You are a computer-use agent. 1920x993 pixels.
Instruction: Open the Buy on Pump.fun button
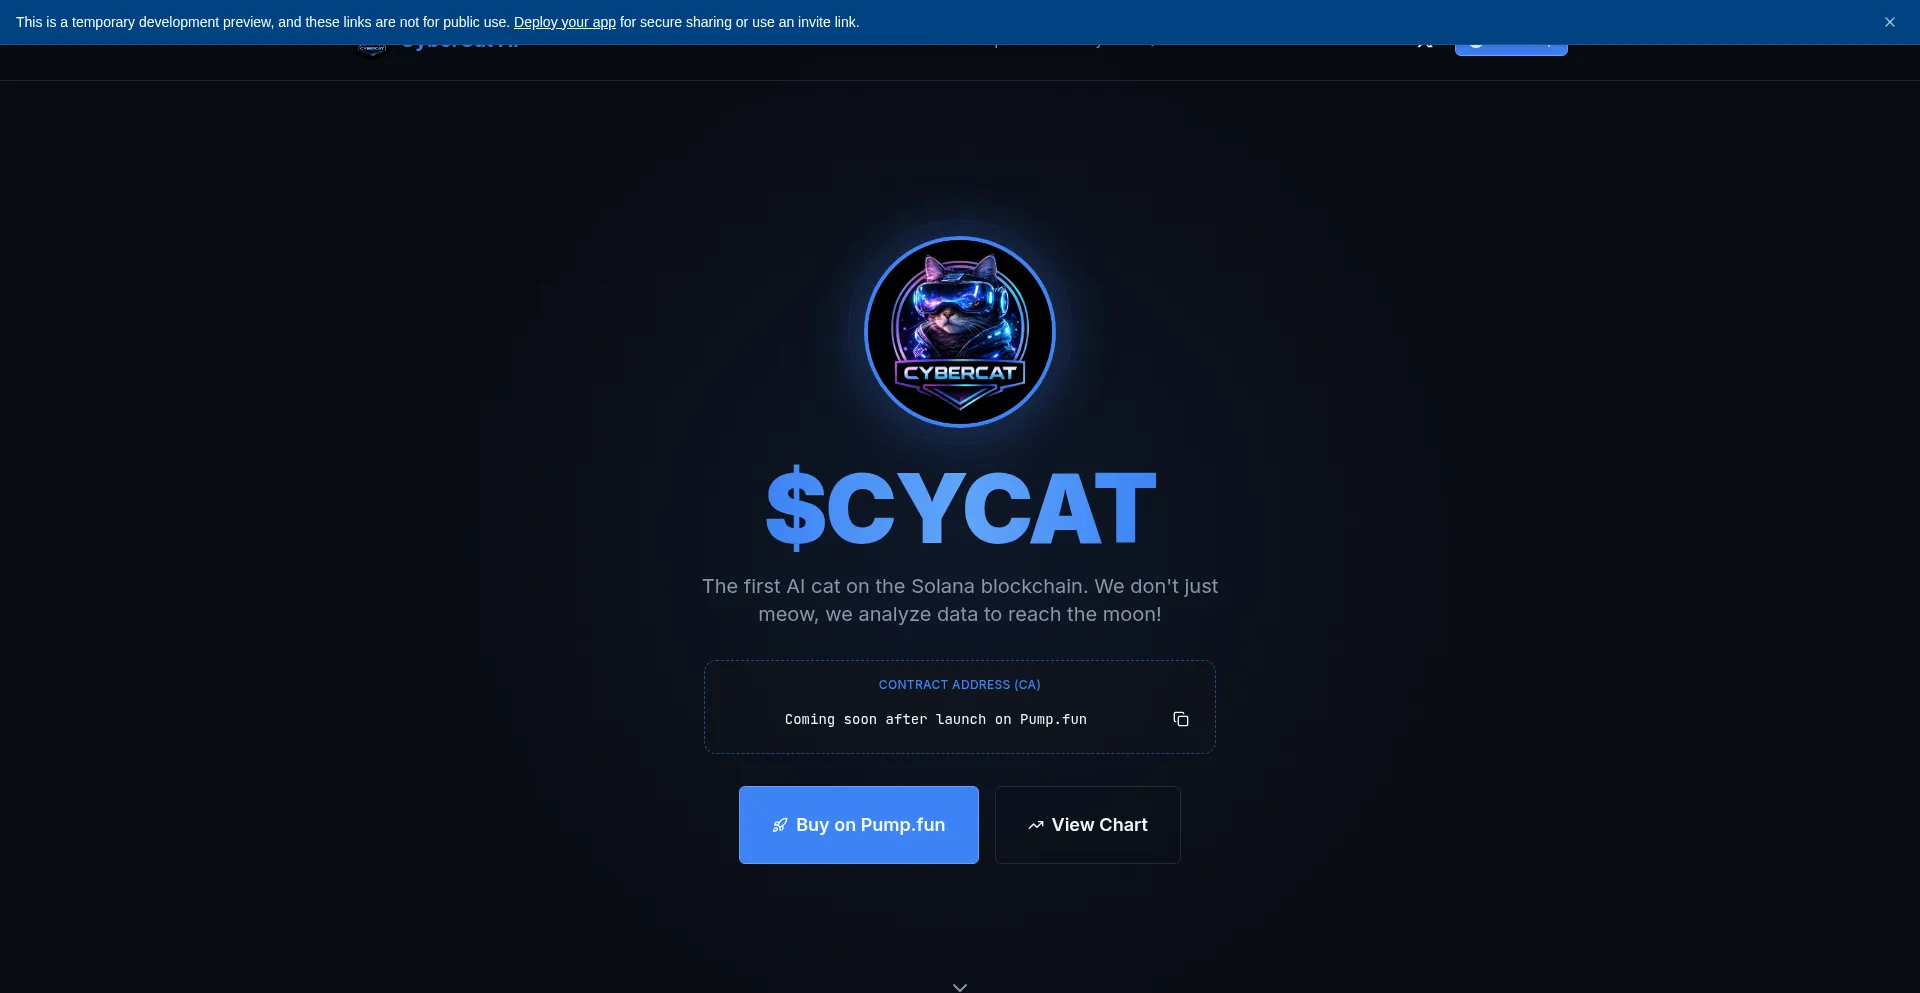coord(859,825)
